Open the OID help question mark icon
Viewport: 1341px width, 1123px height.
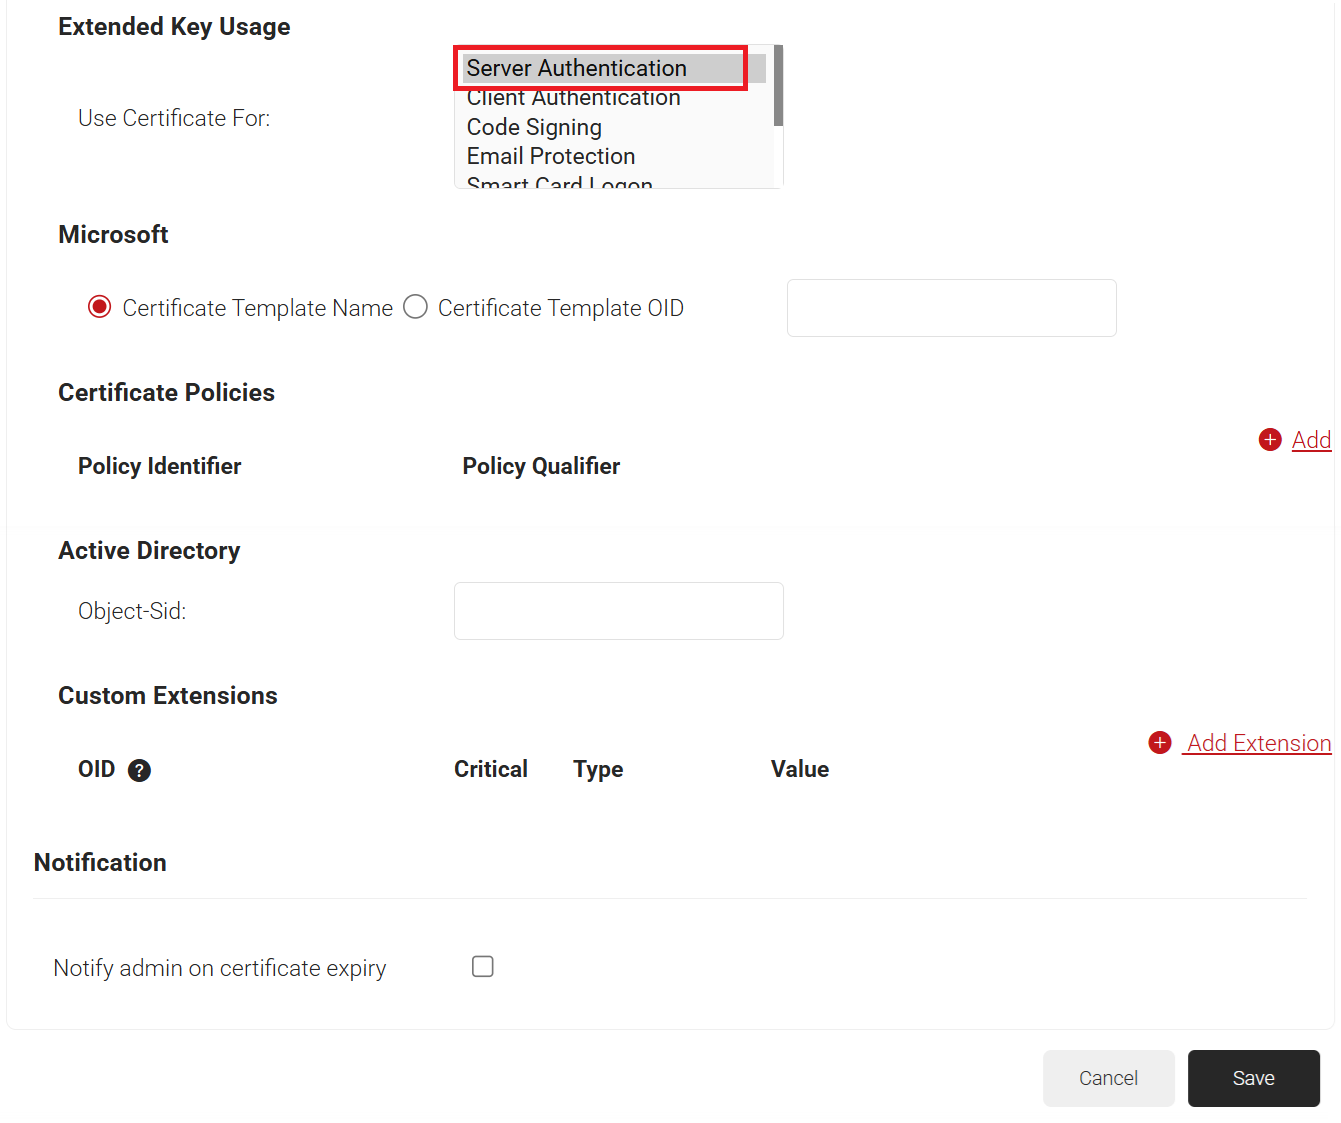click(140, 770)
